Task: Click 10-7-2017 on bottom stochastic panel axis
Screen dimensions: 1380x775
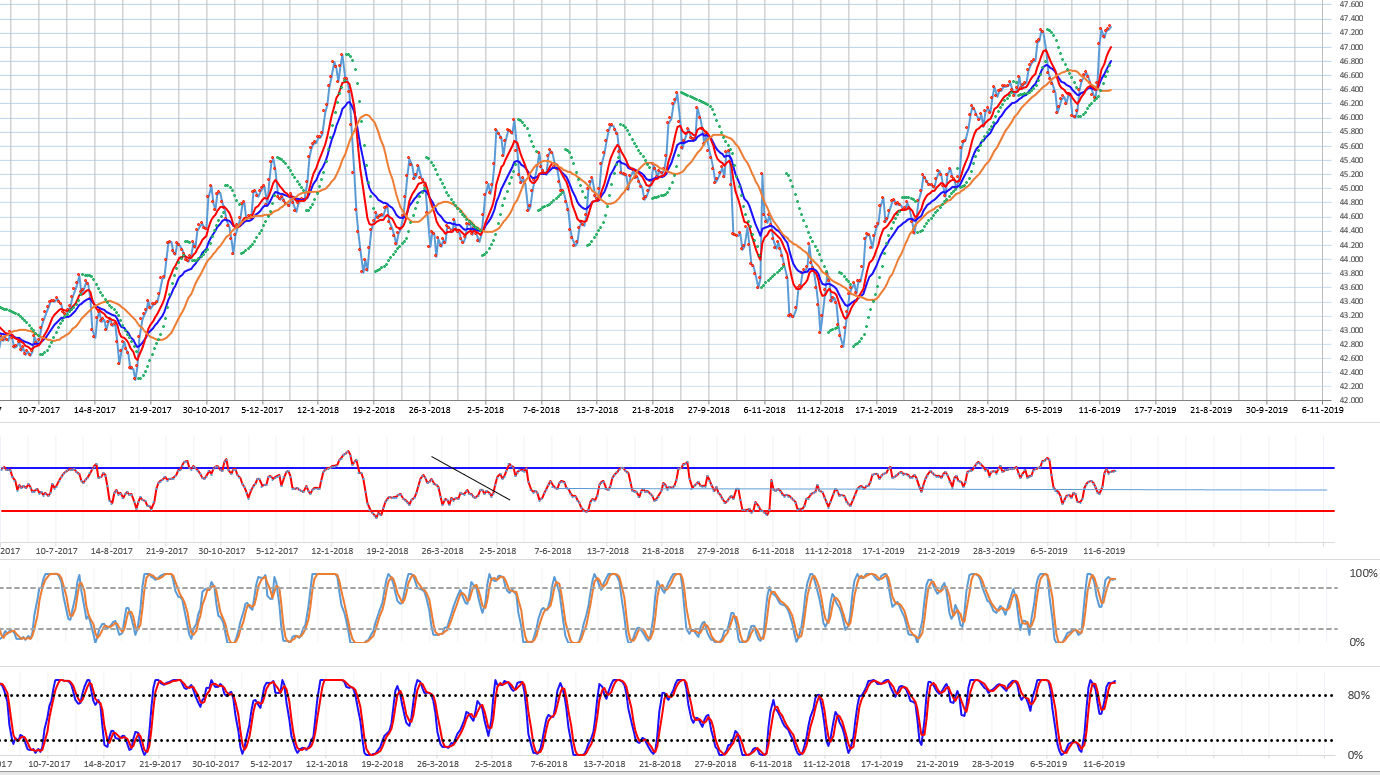Action: (x=50, y=763)
